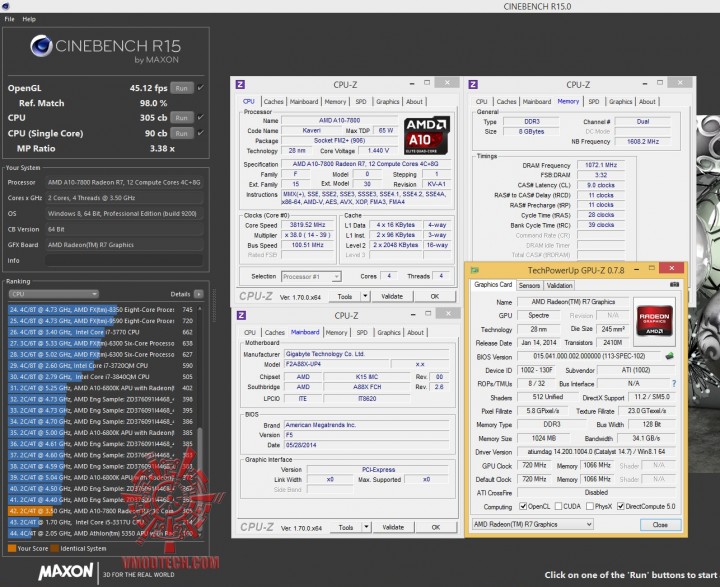
Task: Open Graphics tab in Memory CPU-Z window
Action: (620, 102)
